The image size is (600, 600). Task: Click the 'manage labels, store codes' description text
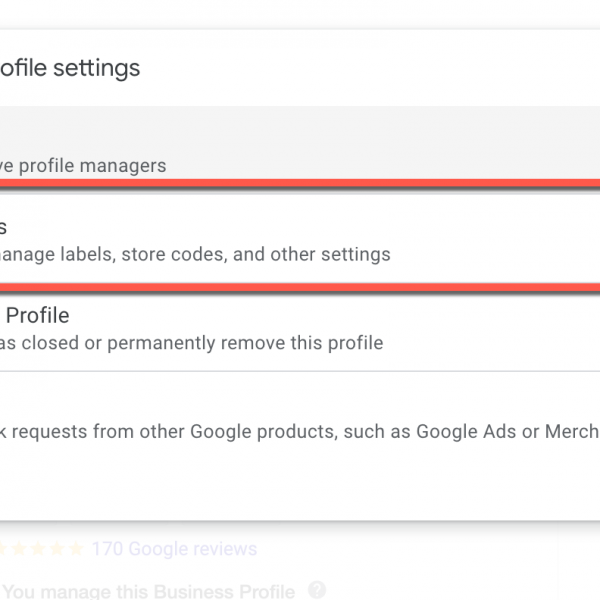[195, 254]
